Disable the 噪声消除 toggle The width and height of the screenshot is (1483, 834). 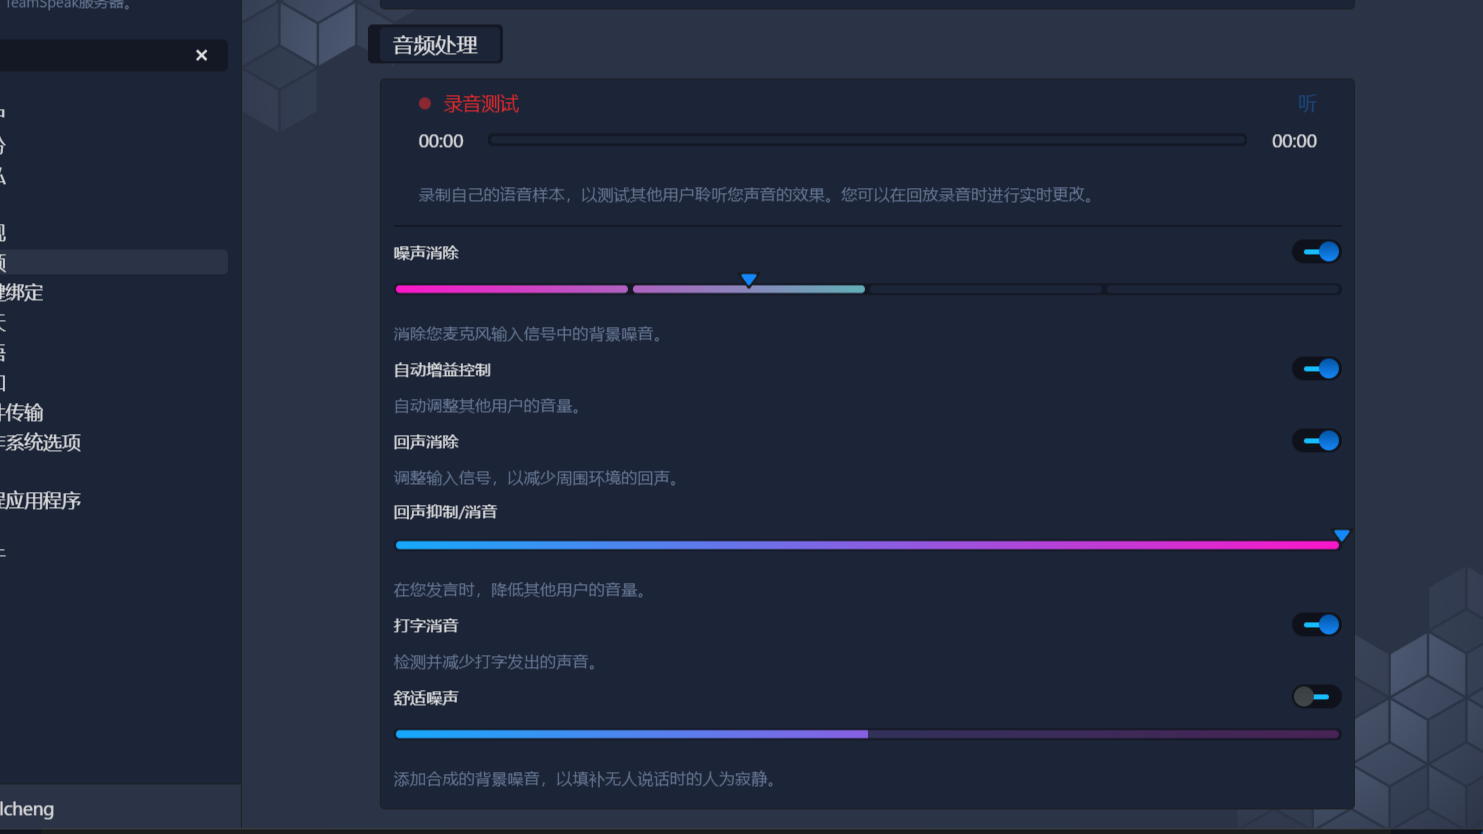1316,252
